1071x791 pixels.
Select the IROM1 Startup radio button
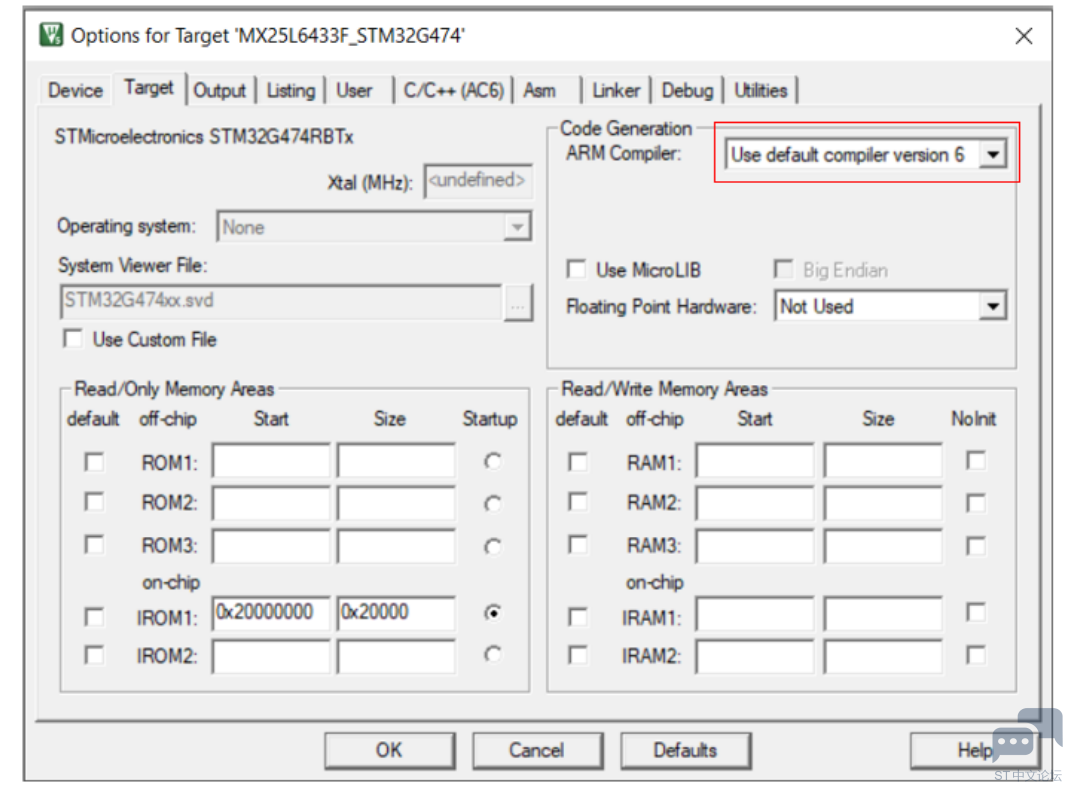pyautogui.click(x=492, y=613)
